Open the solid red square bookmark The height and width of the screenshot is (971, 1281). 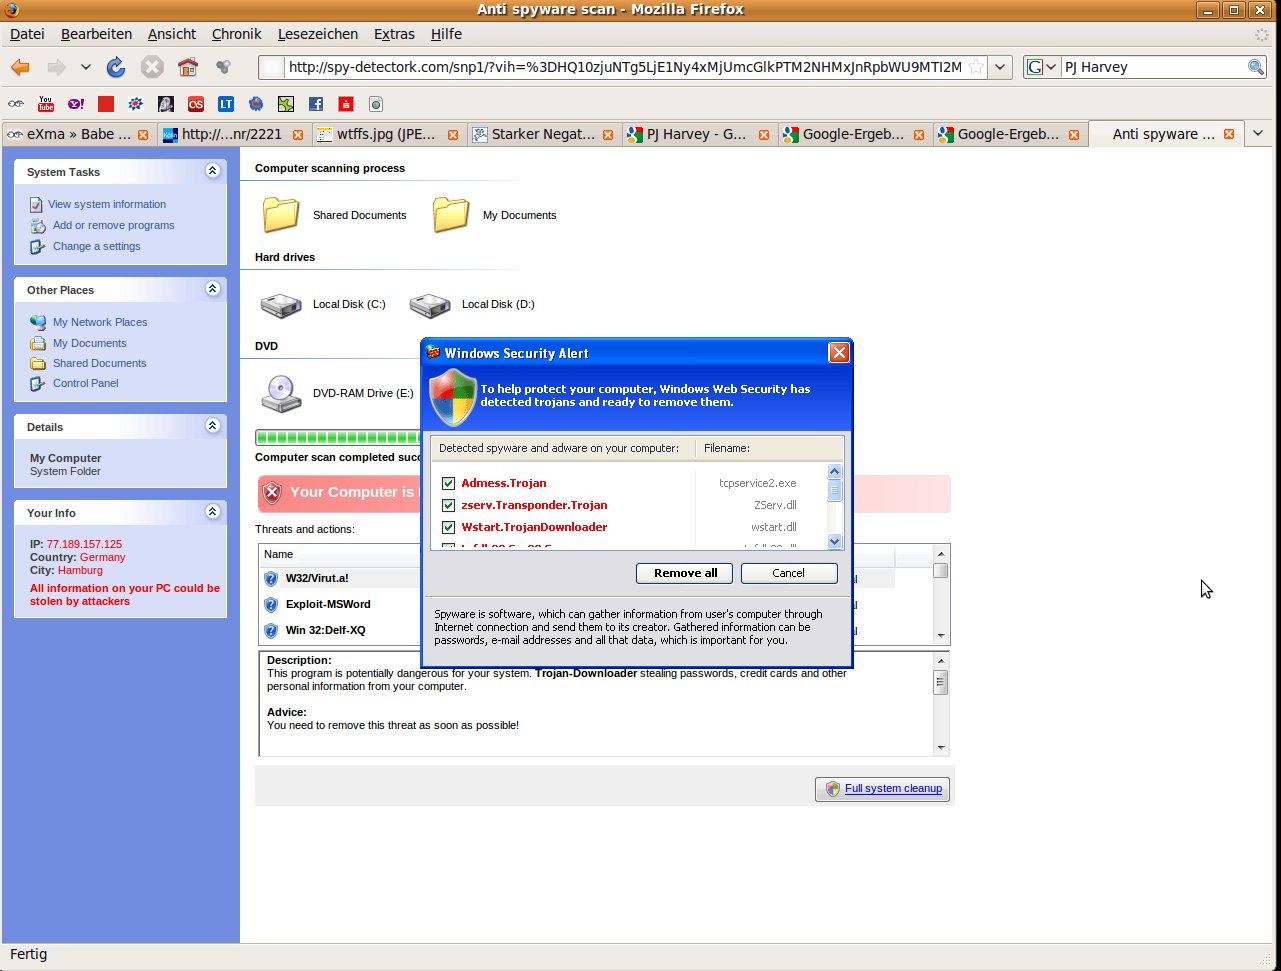105,103
